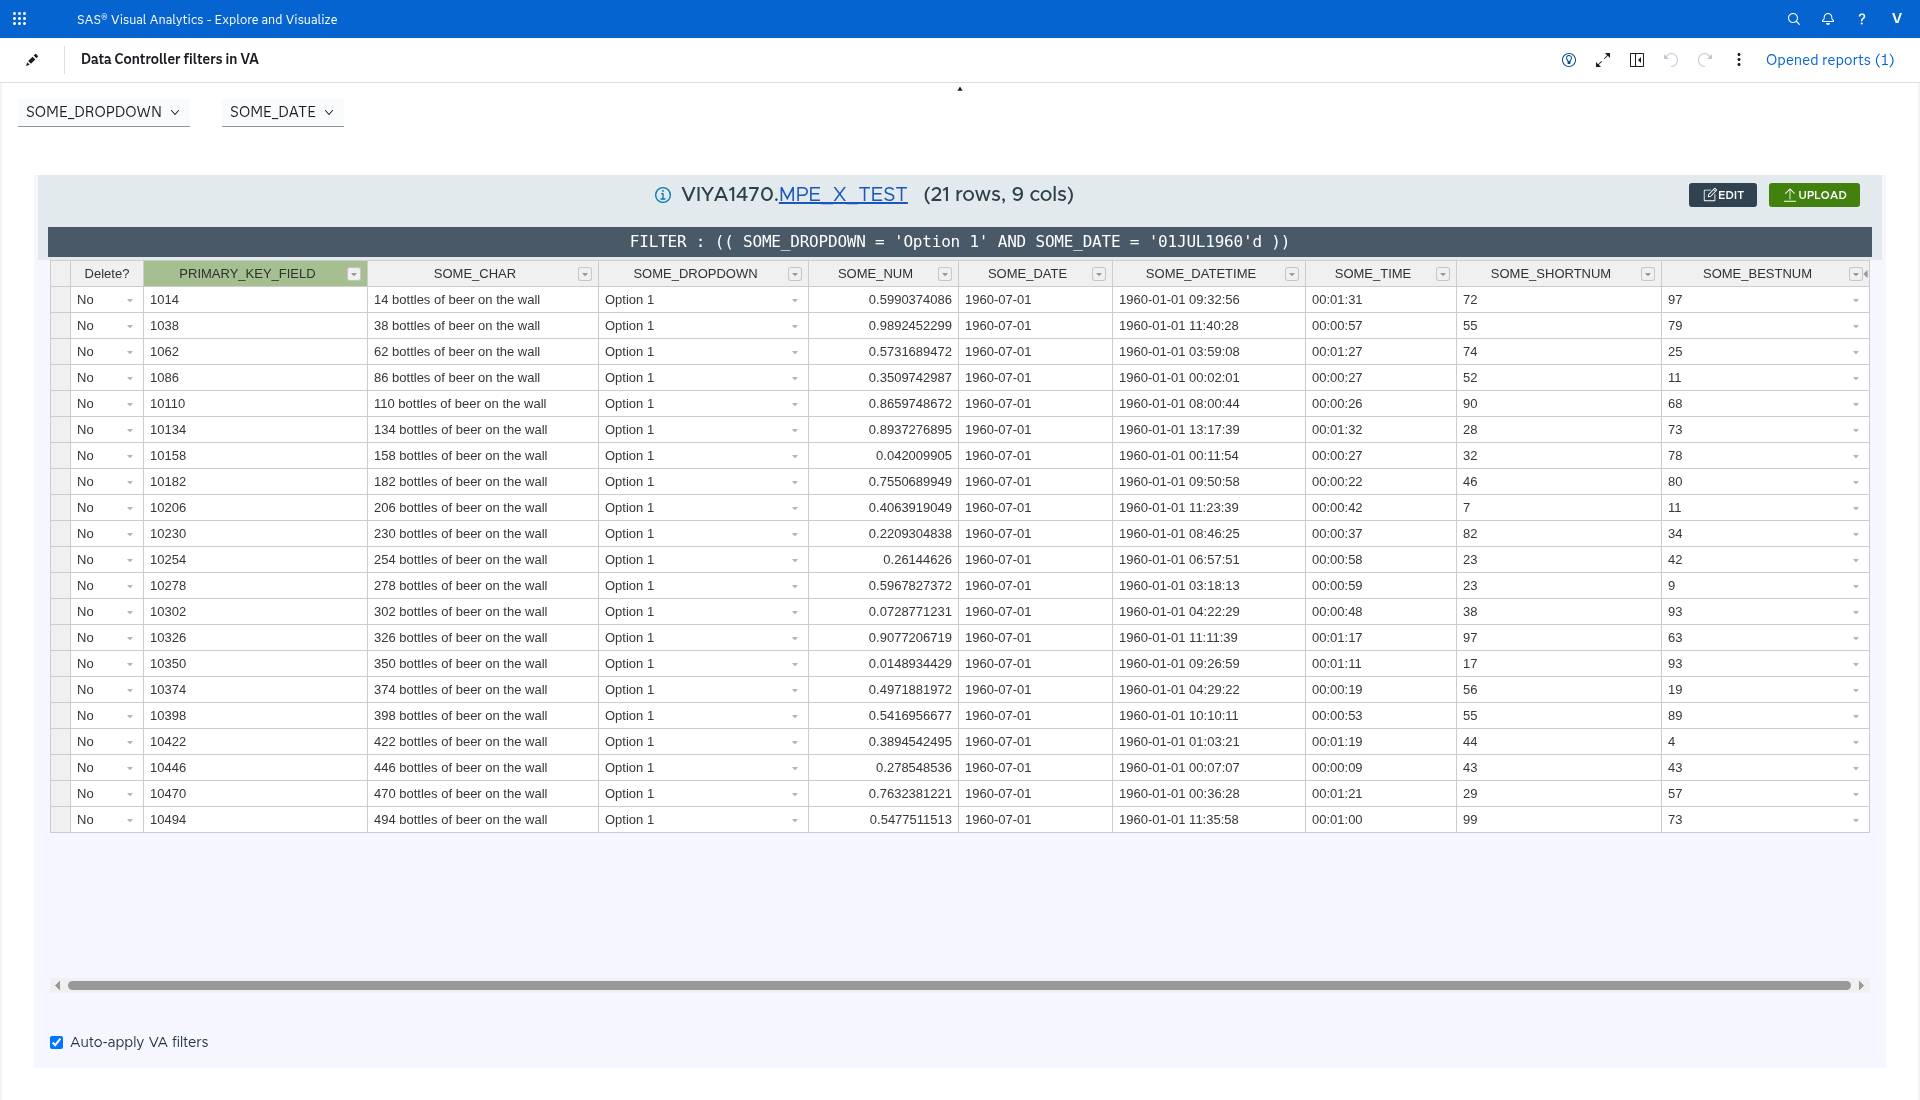
Task: Select primary key cell 10254
Action: (255, 560)
